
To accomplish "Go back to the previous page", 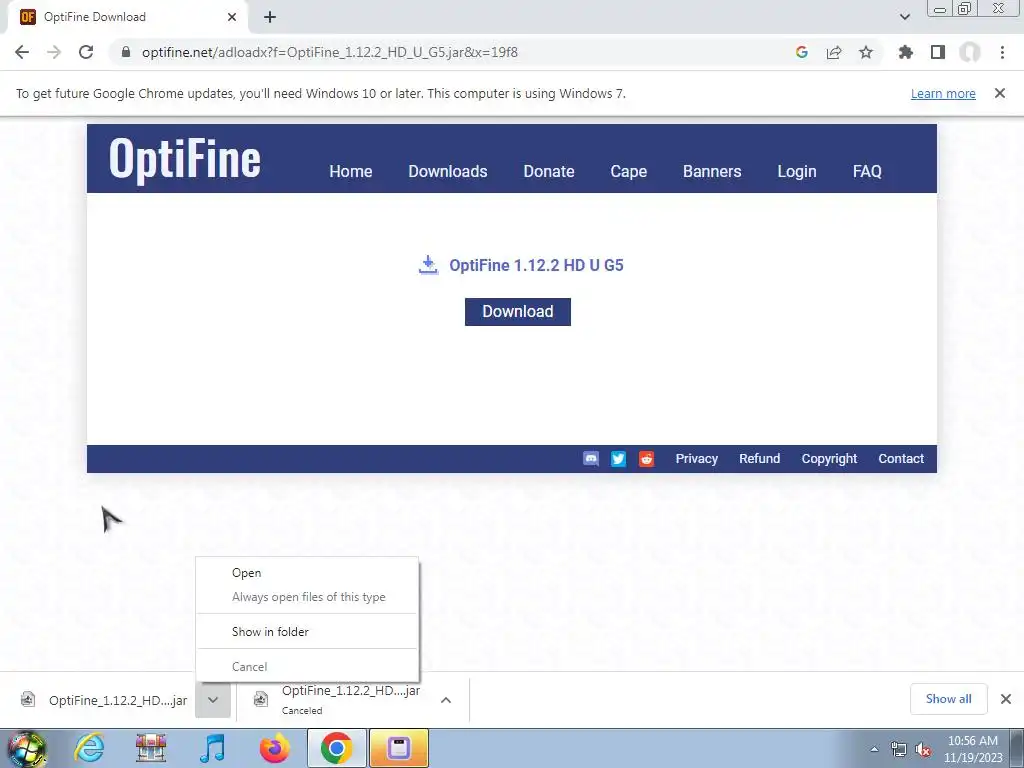I will tap(22, 52).
